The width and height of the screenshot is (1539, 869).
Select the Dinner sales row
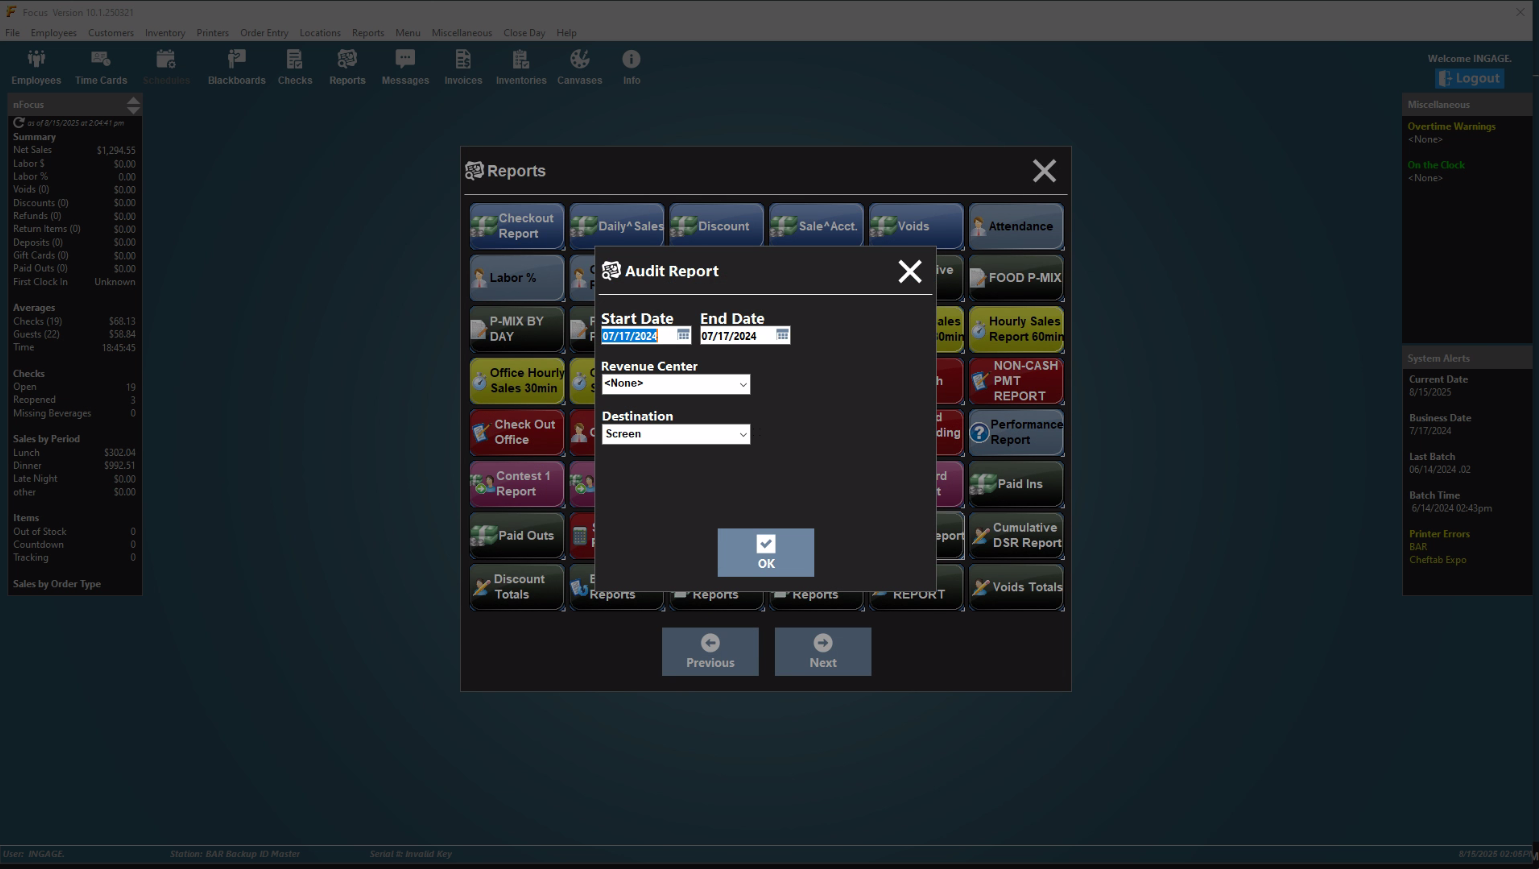pyautogui.click(x=74, y=465)
